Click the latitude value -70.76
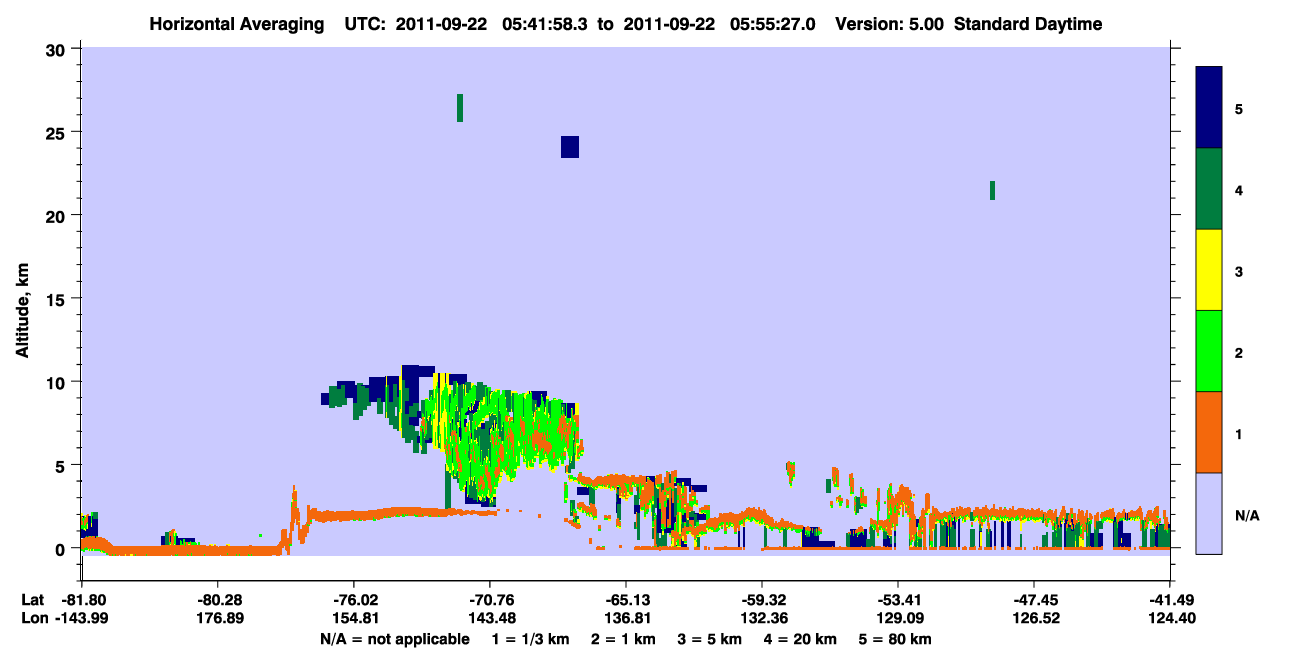 489,600
